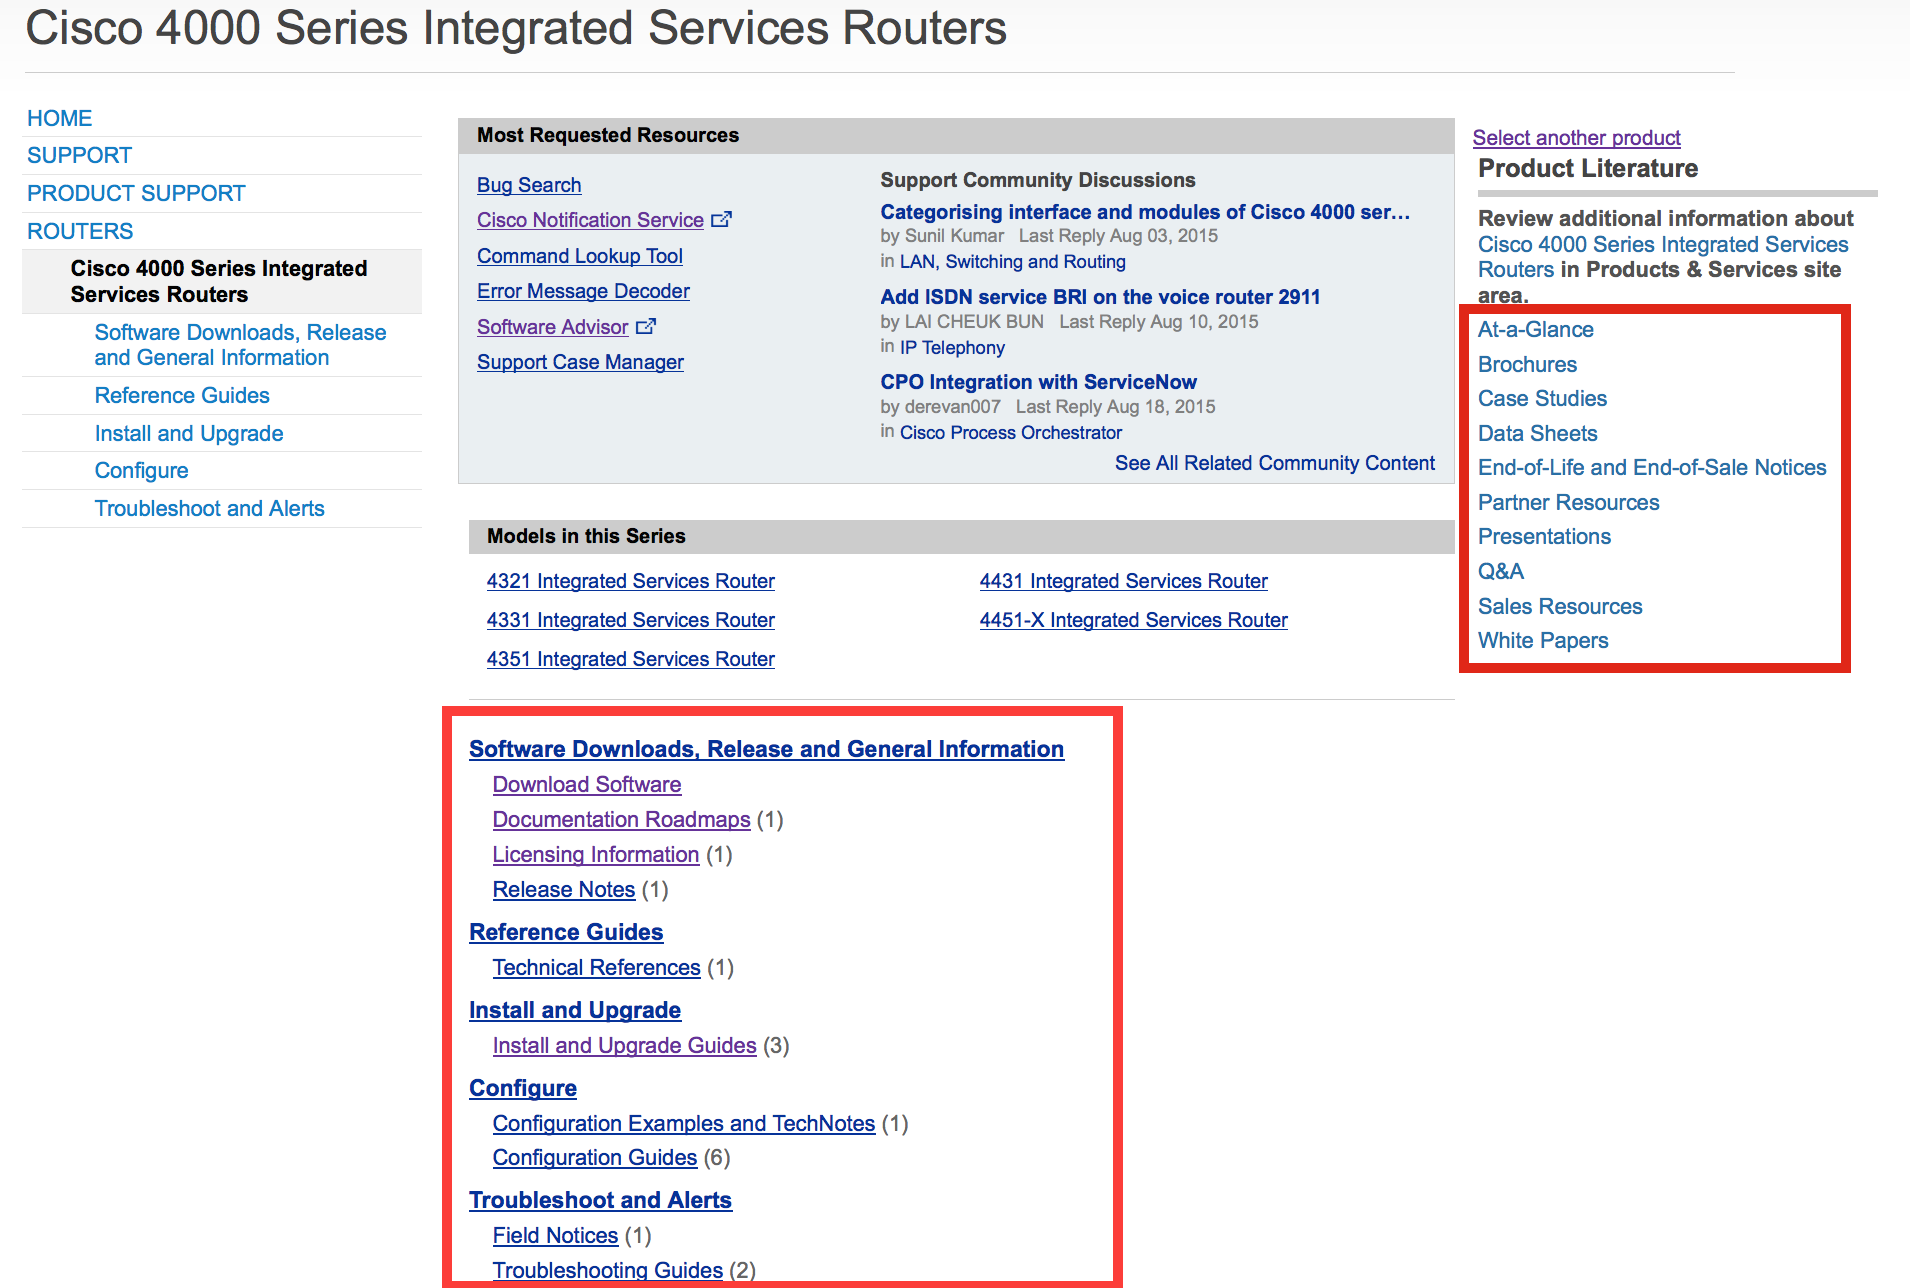This screenshot has height=1288, width=1910.
Task: Open End-of-Life and End-of-Sale Notices link
Action: 1652,468
